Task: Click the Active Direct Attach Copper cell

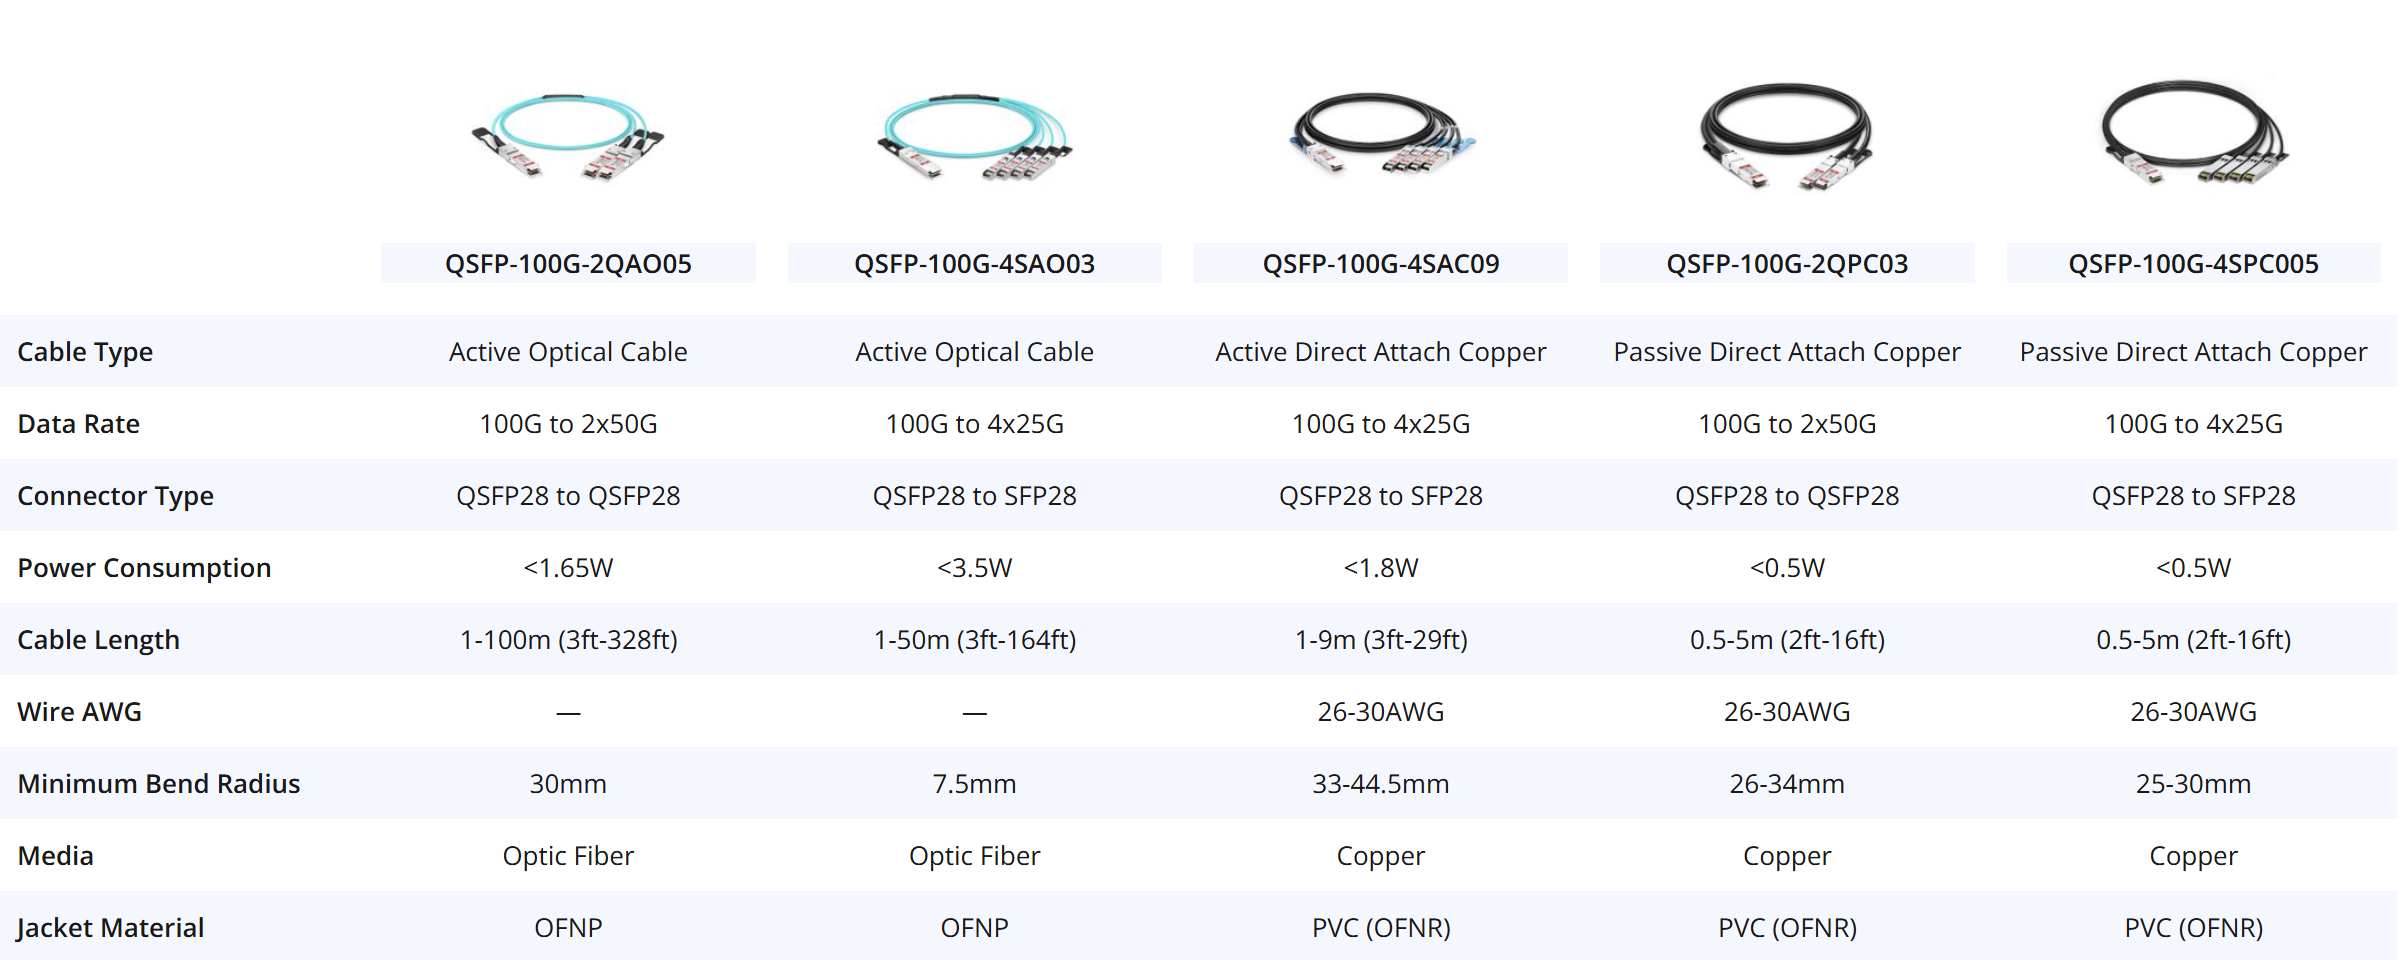Action: click(x=1381, y=352)
